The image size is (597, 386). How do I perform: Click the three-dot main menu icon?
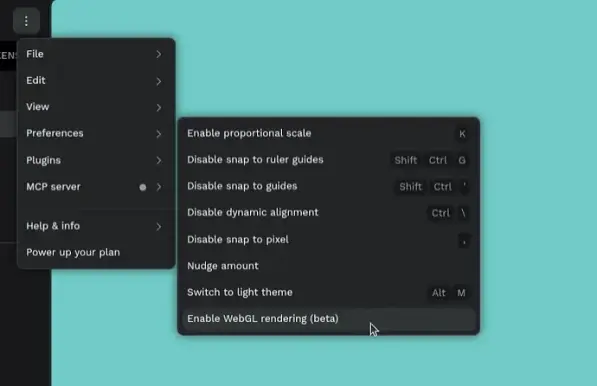pyautogui.click(x=26, y=21)
